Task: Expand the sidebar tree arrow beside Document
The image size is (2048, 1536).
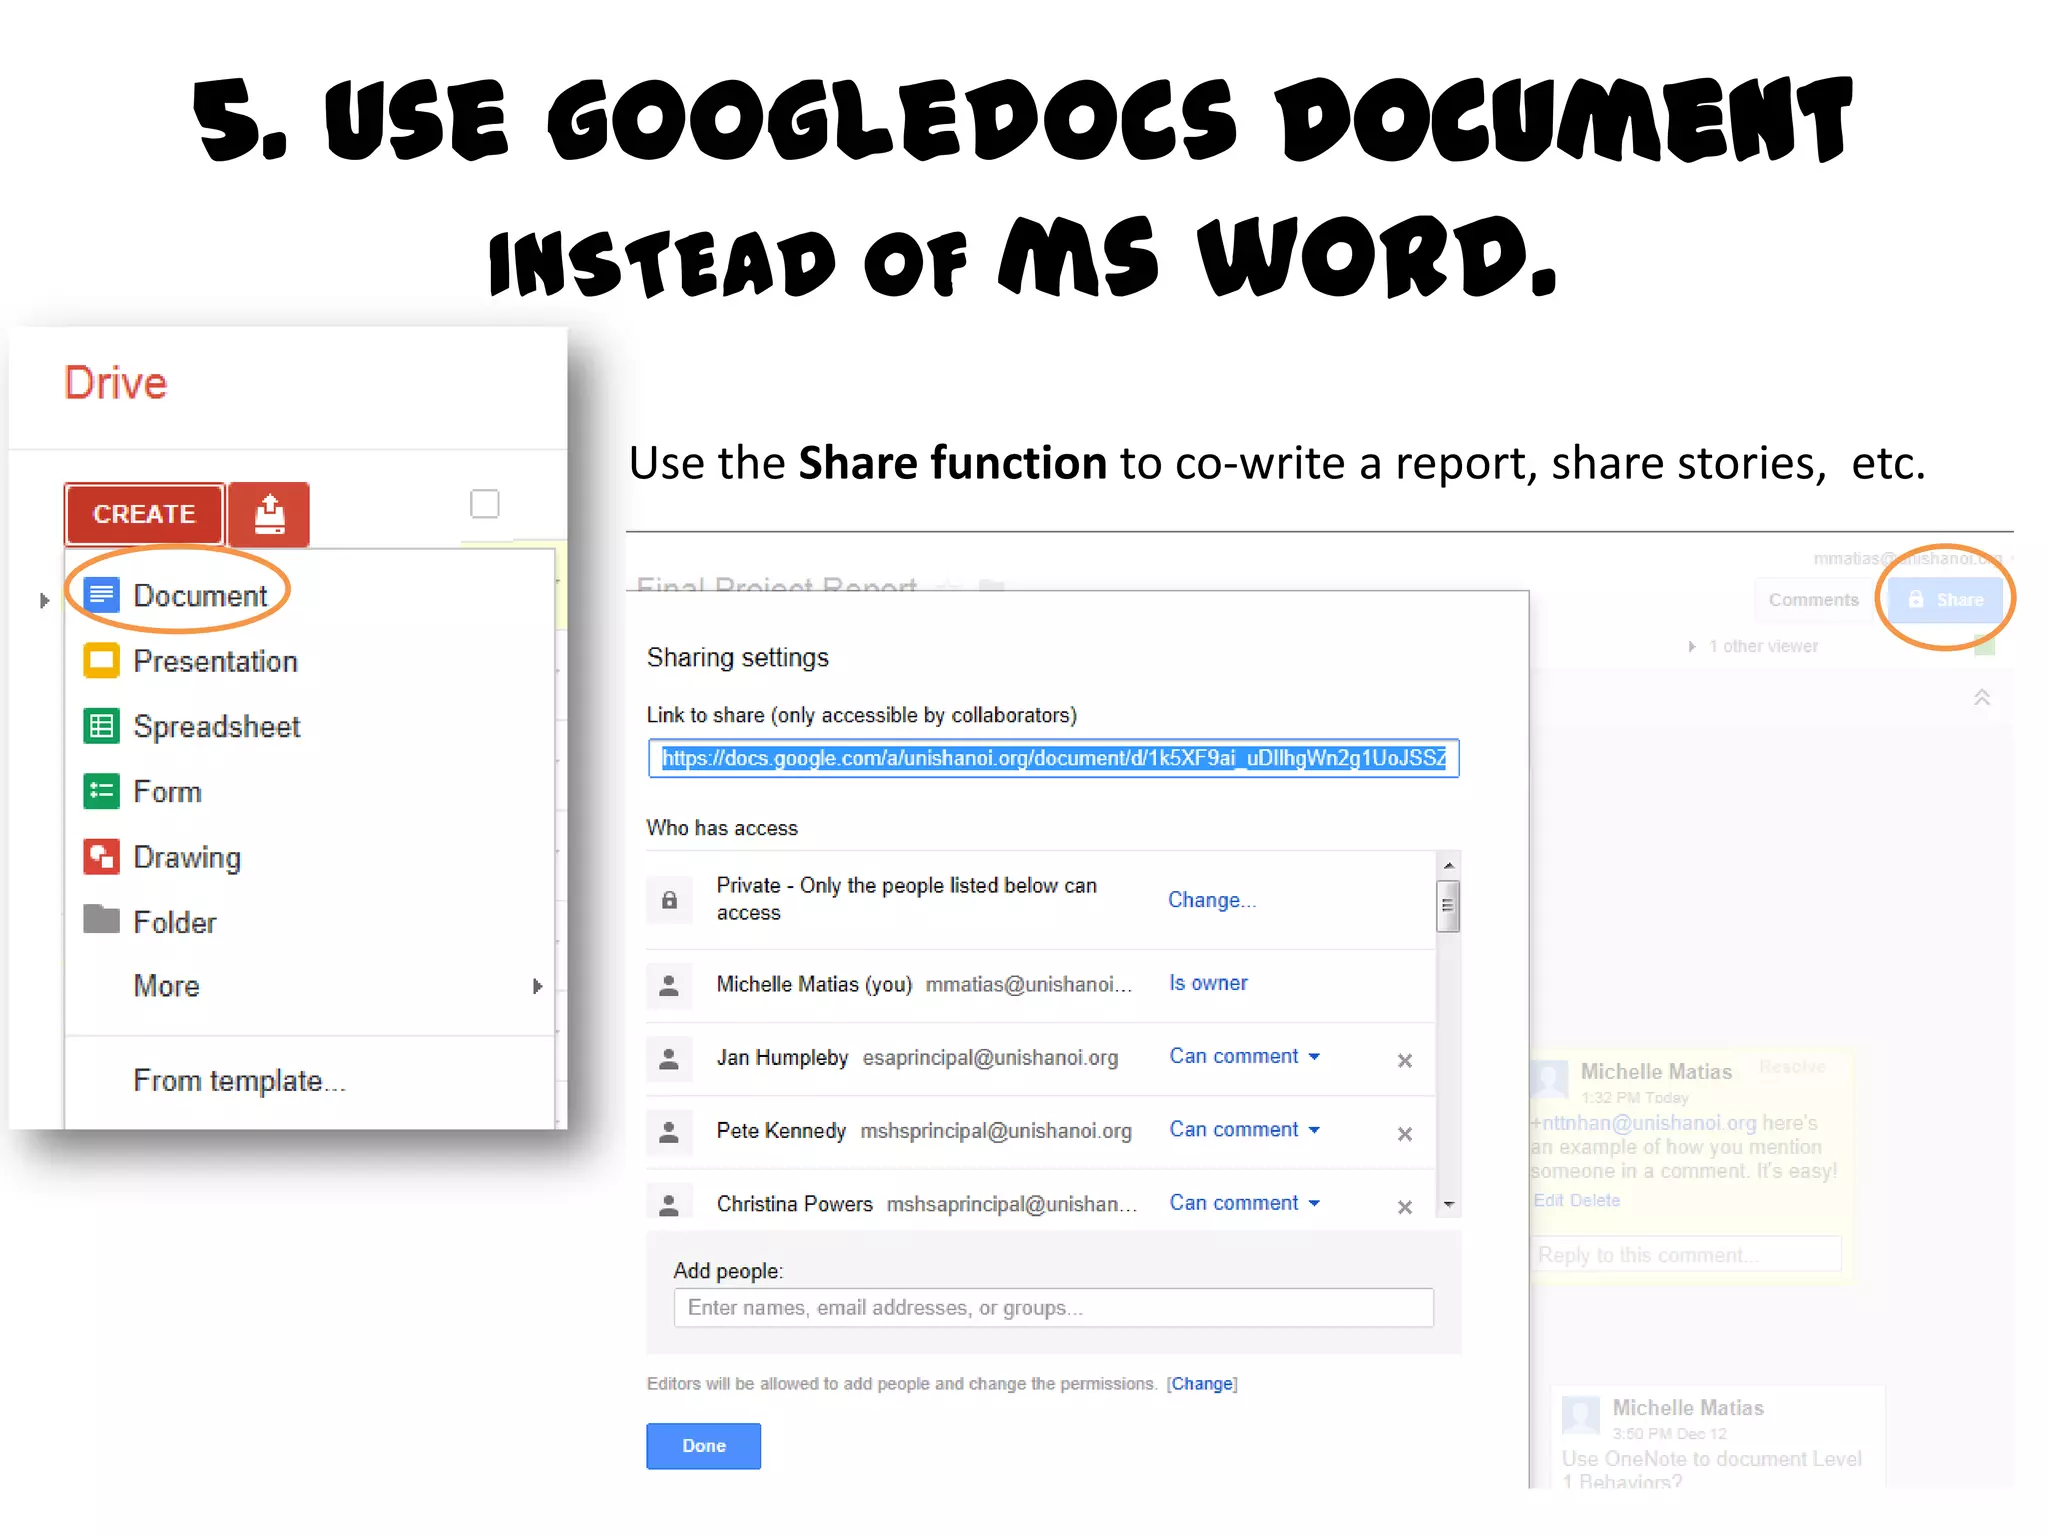Action: (44, 600)
